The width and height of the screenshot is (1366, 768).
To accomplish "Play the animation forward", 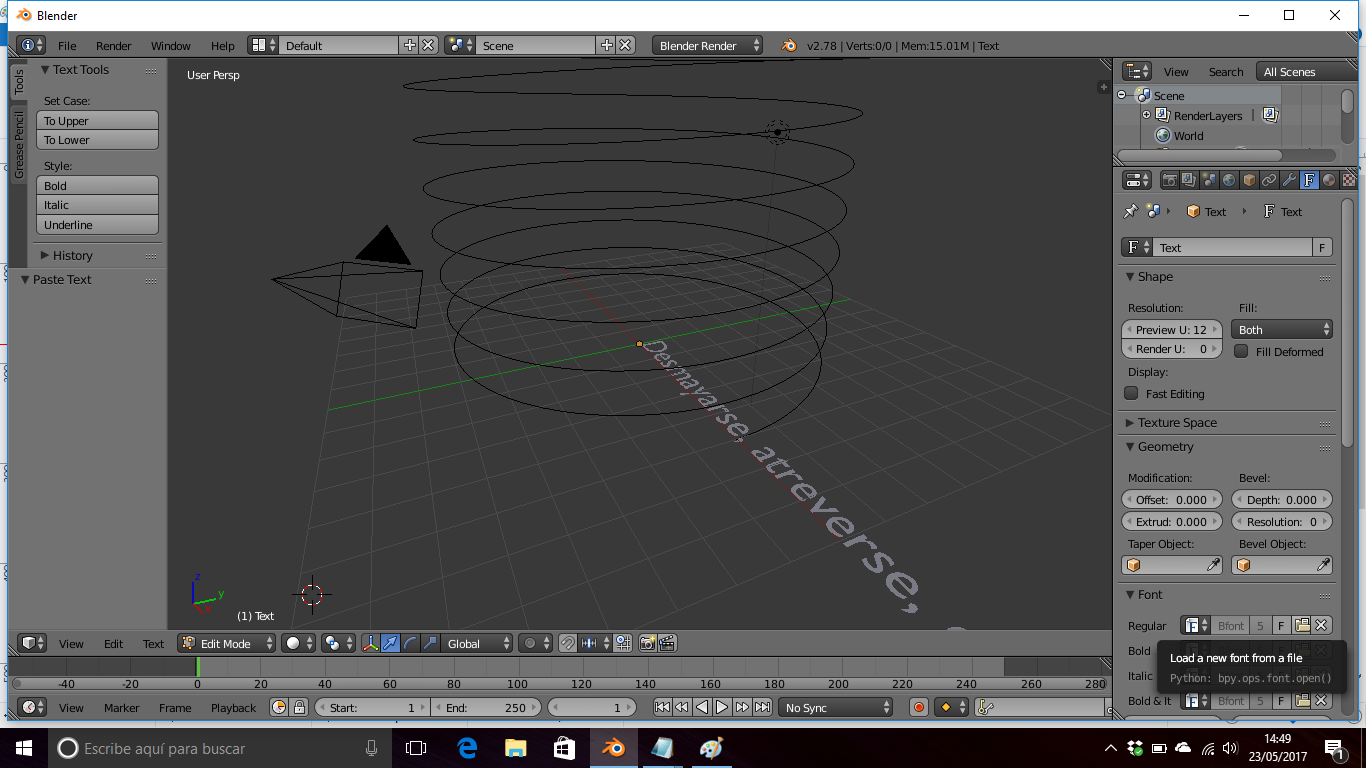I will coord(722,707).
